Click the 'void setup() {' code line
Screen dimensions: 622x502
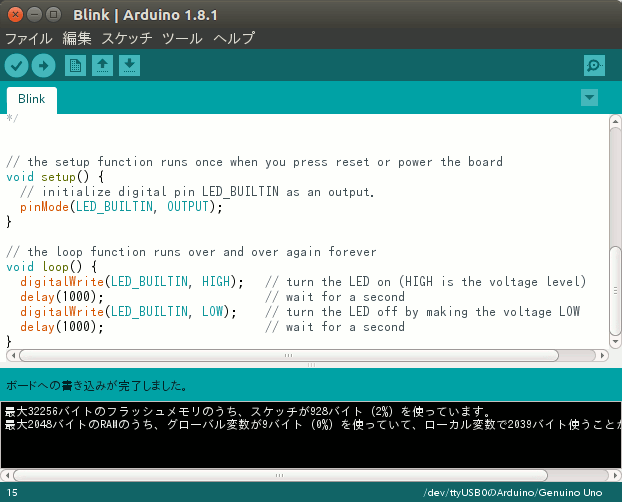[56, 177]
